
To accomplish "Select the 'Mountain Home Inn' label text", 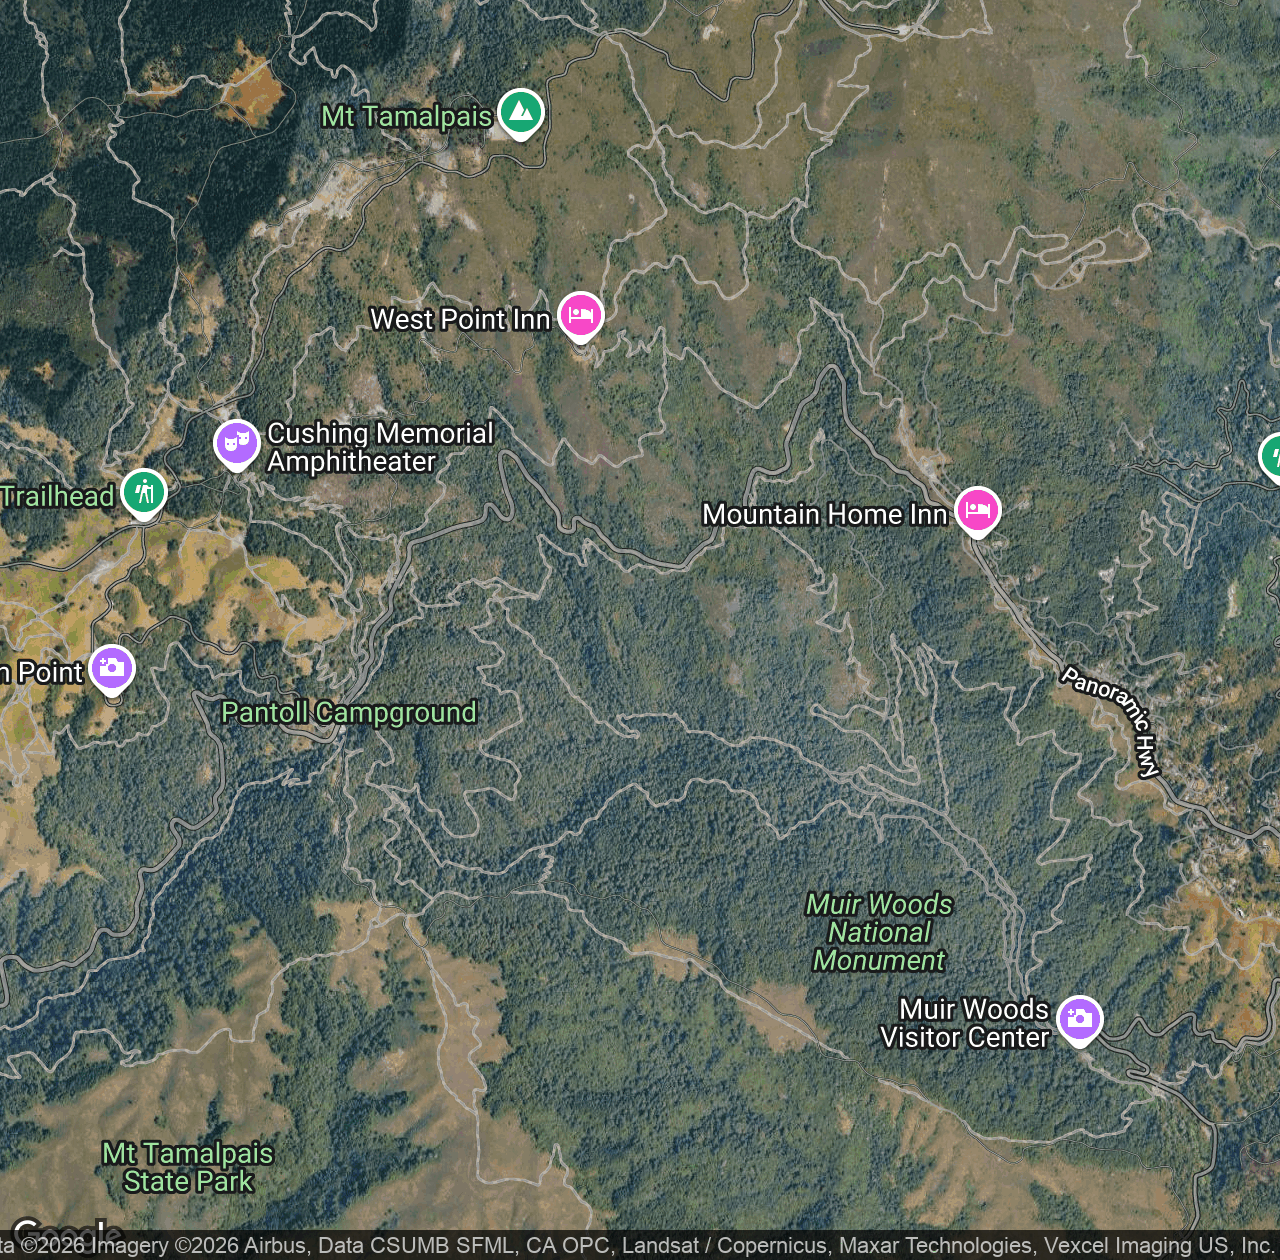I will 824,514.
